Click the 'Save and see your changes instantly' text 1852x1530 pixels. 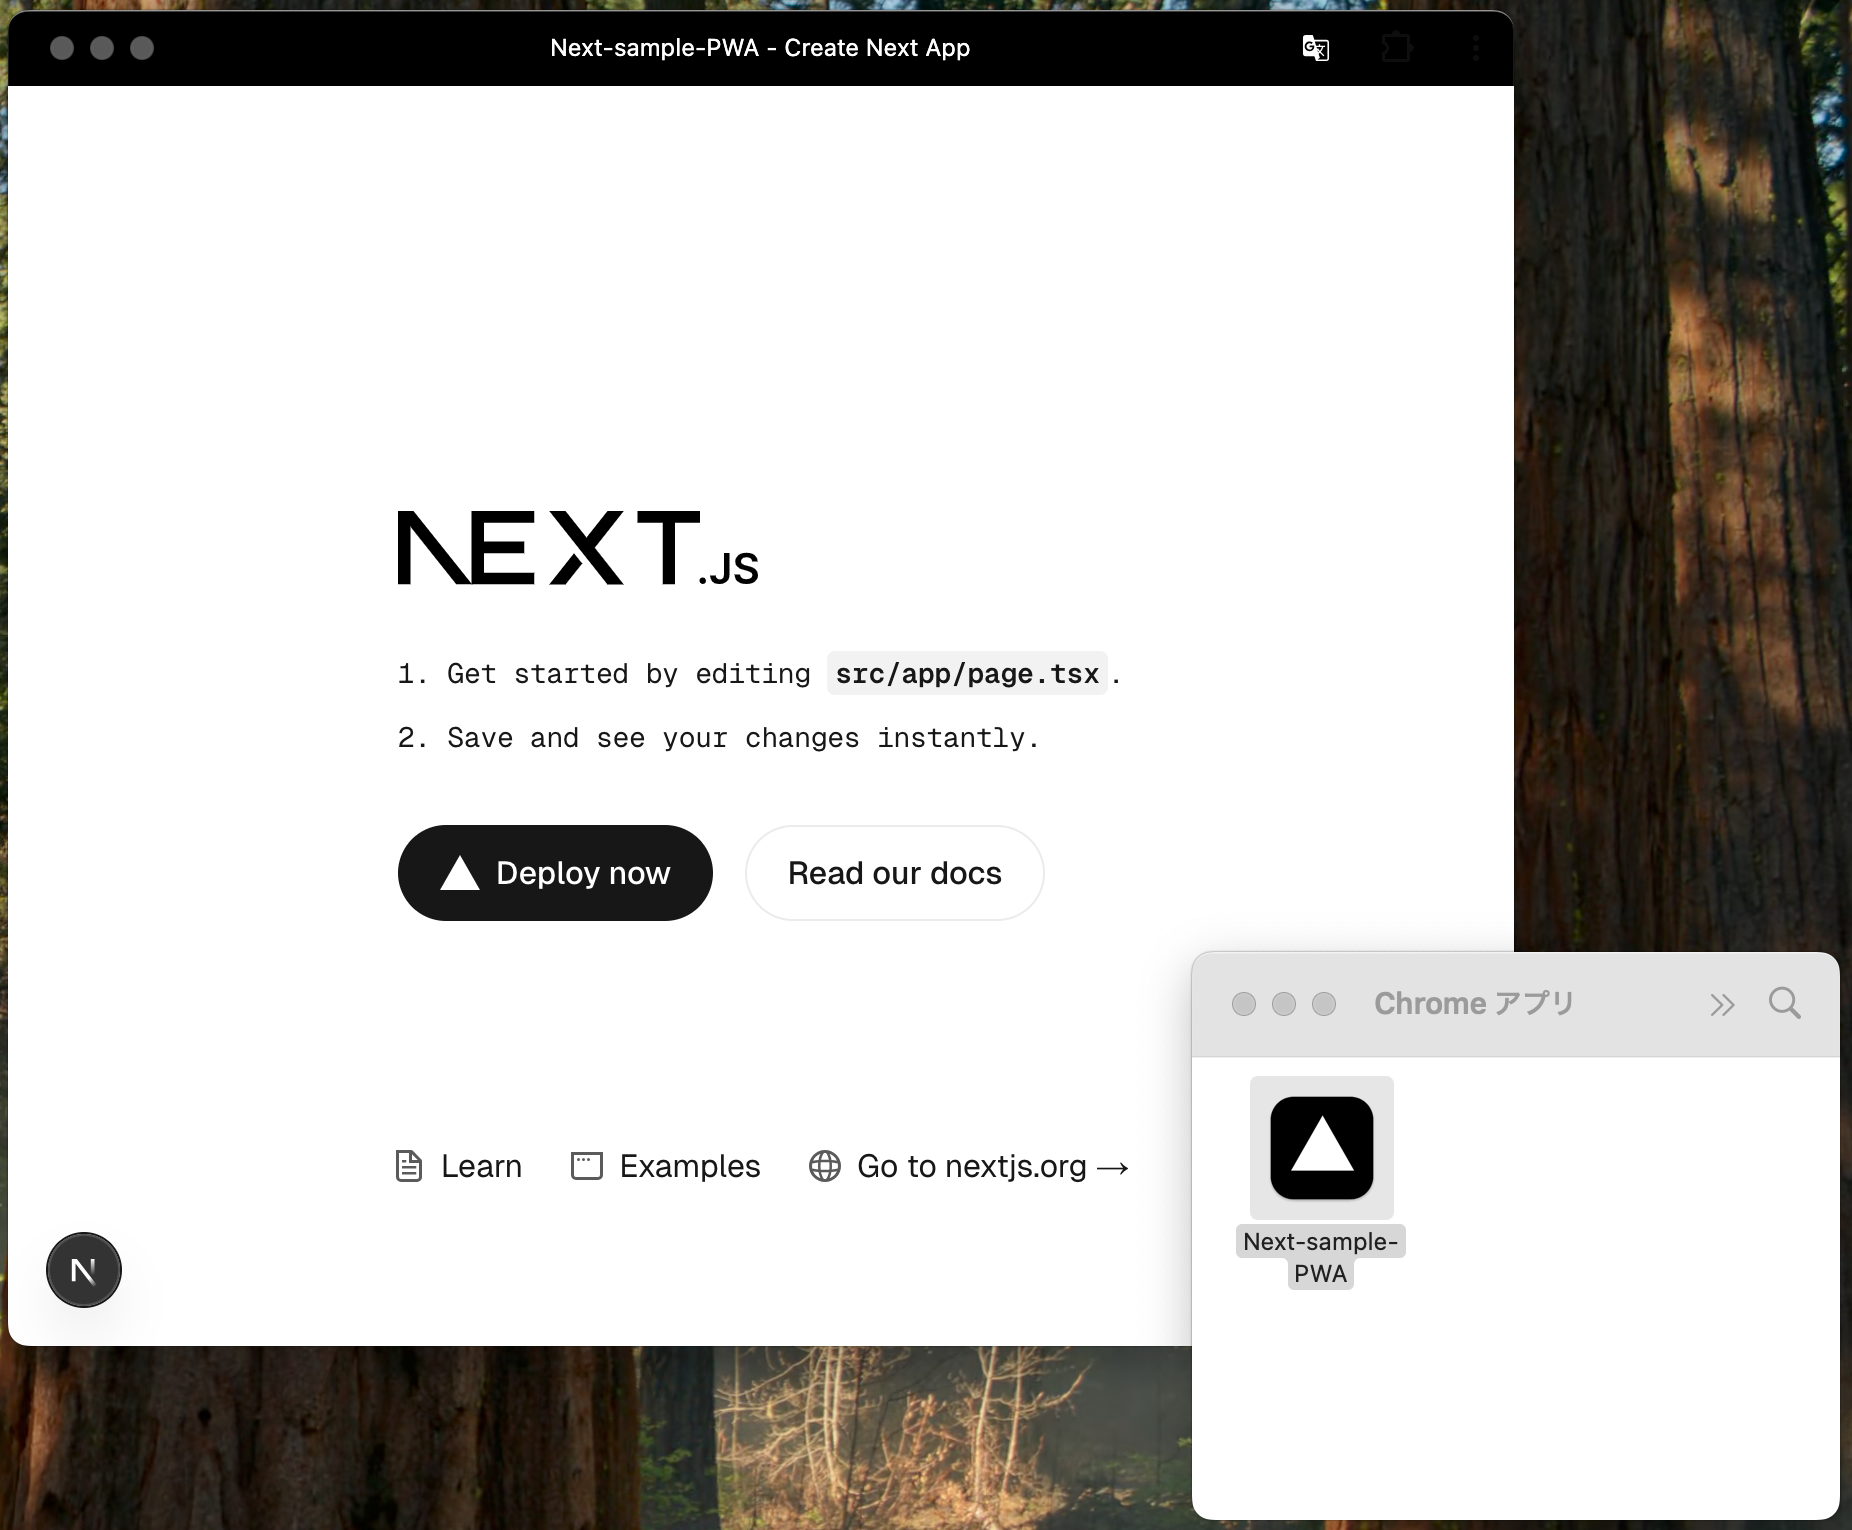click(x=743, y=738)
